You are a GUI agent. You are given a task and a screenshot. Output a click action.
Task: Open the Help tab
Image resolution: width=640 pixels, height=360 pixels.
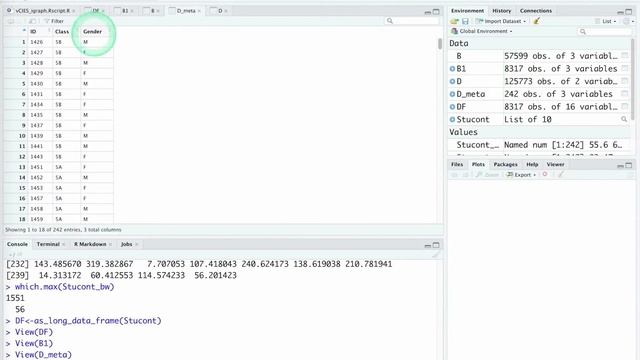[532, 164]
